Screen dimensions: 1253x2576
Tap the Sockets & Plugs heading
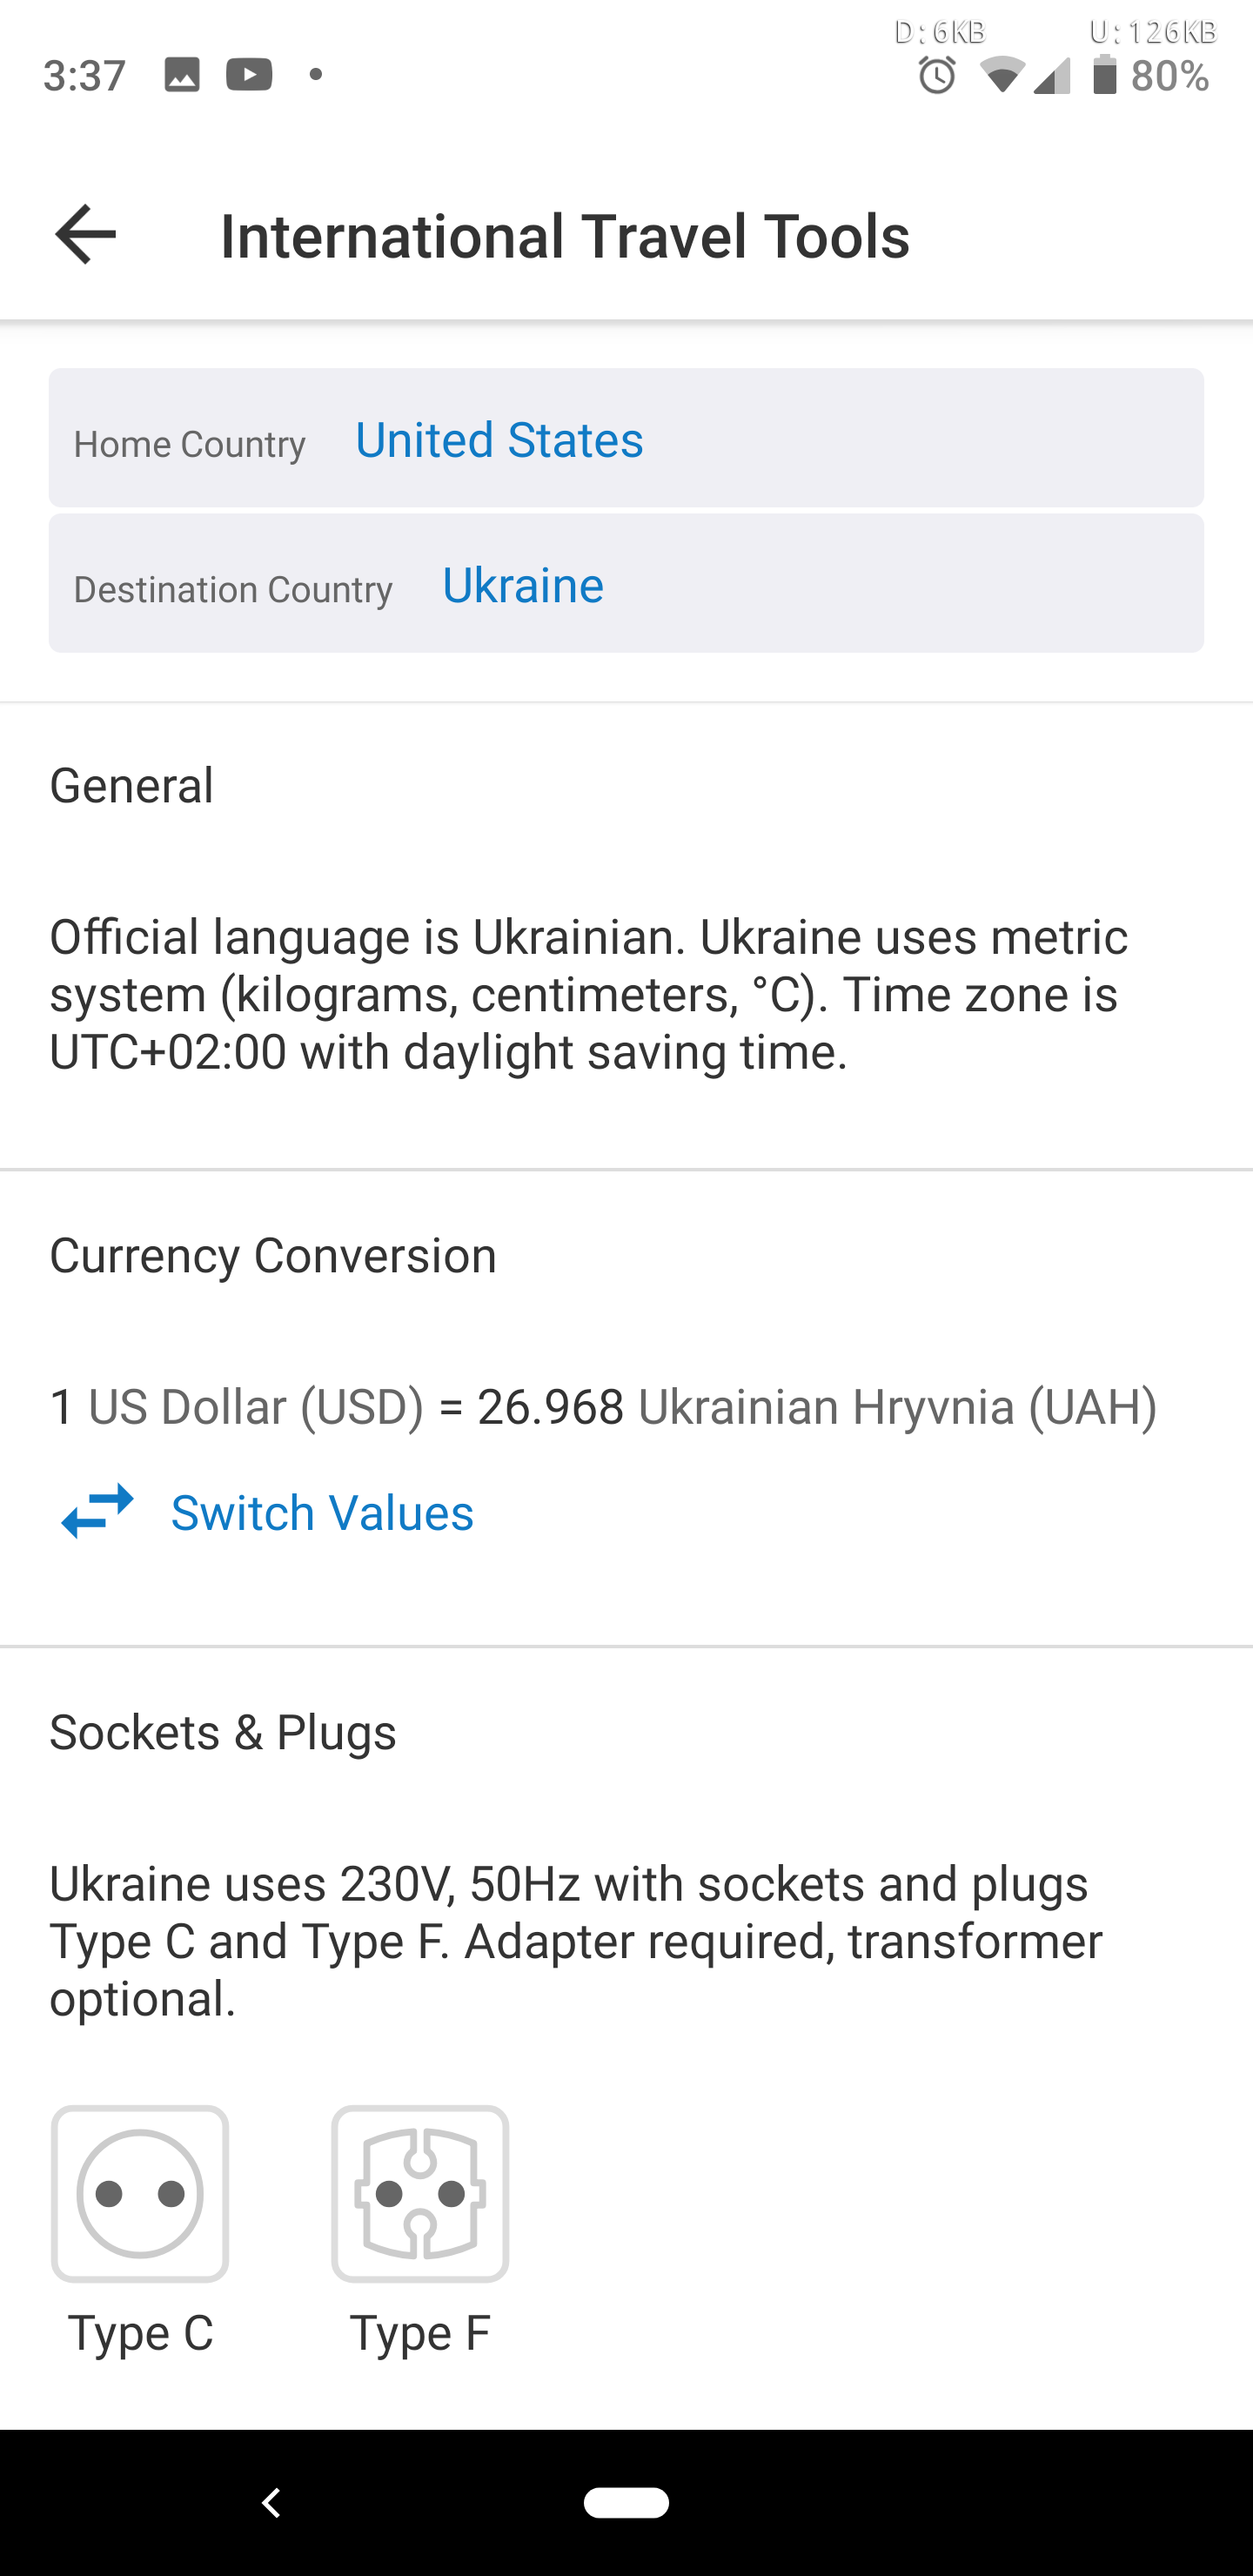coord(223,1732)
